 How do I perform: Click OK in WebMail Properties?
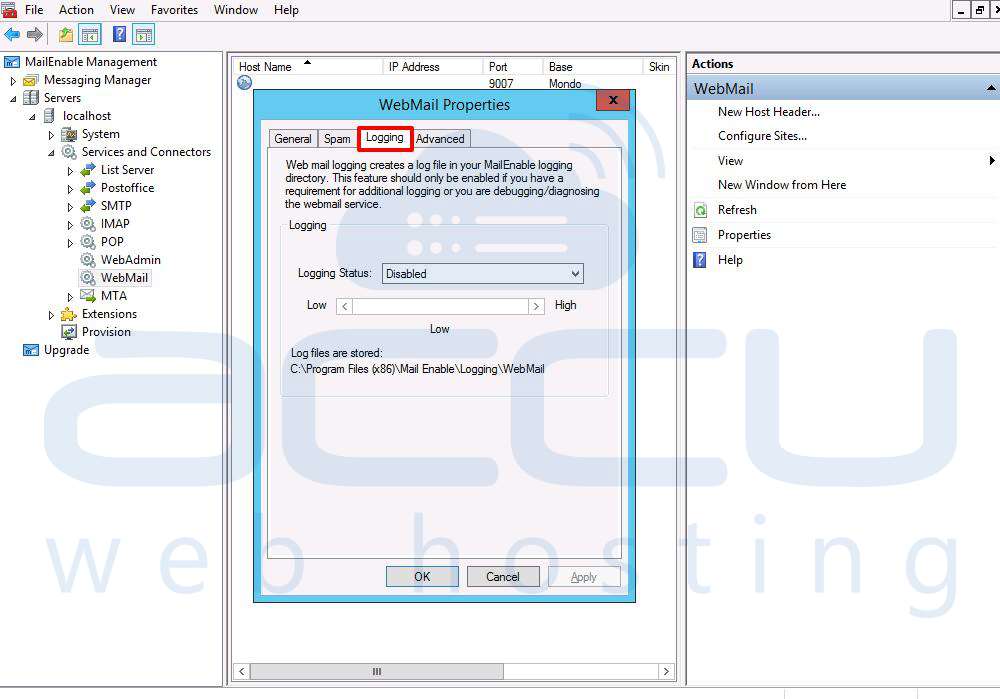(422, 577)
